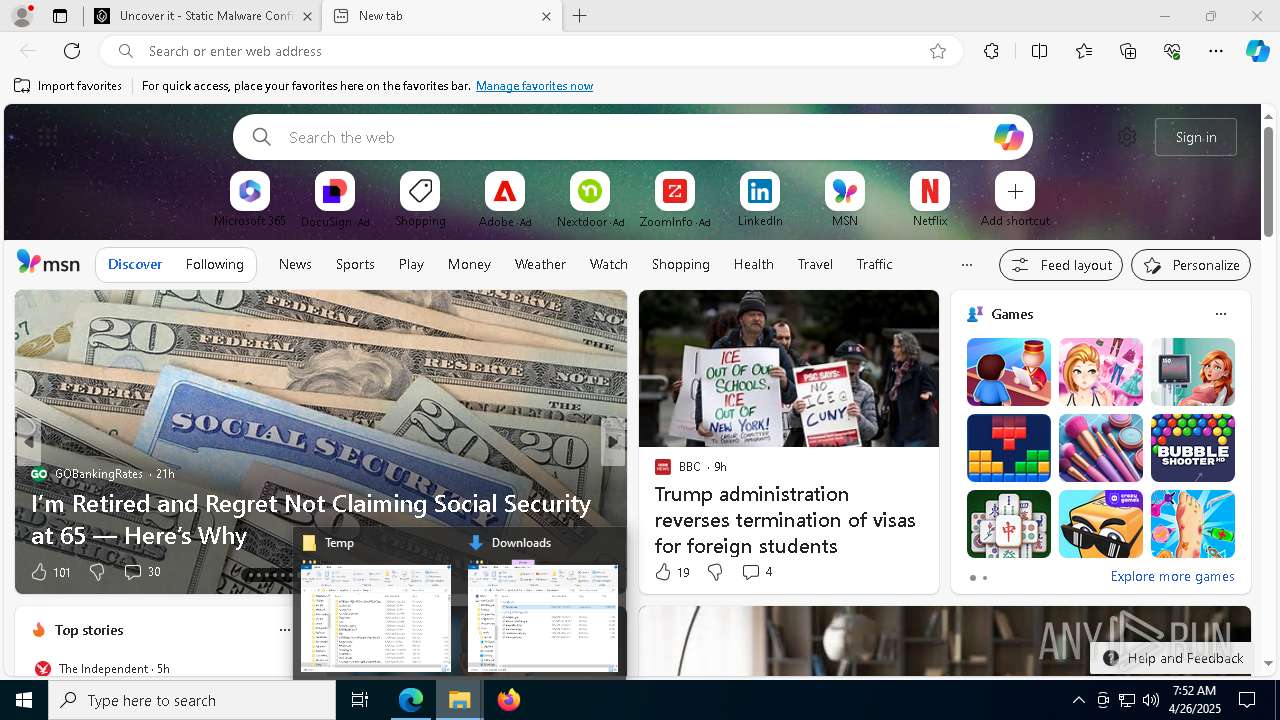Open Browser essentials heart icon

pos(1172,51)
